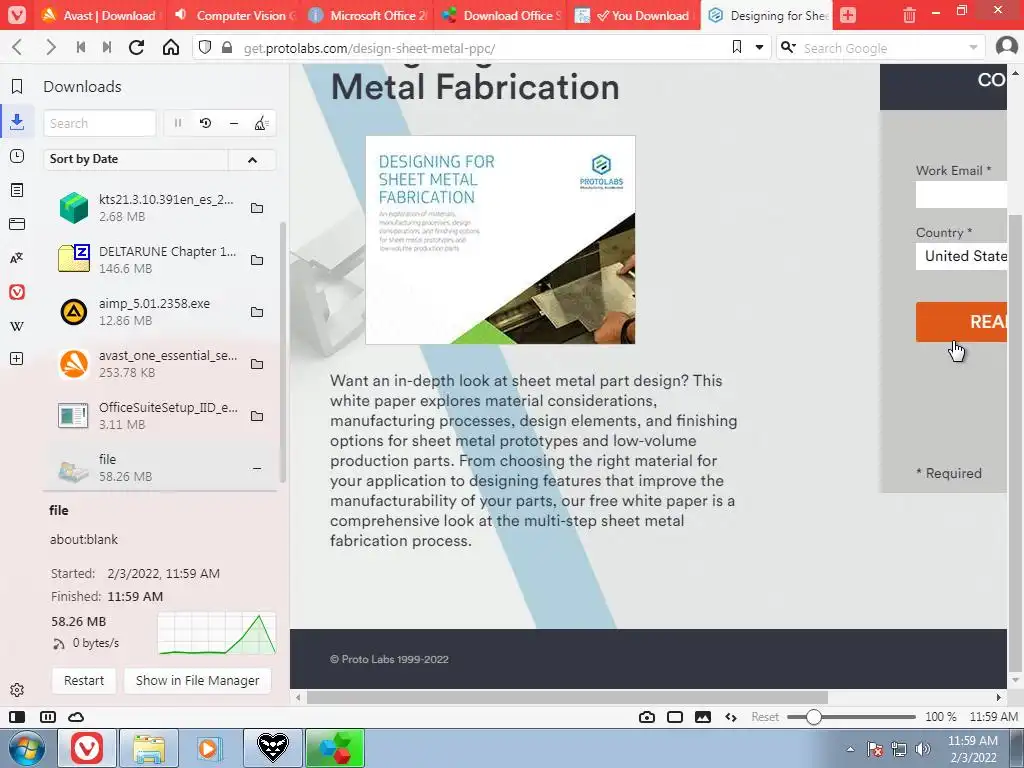Click the fast forward button
1024x768 pixels.
point(107,47)
